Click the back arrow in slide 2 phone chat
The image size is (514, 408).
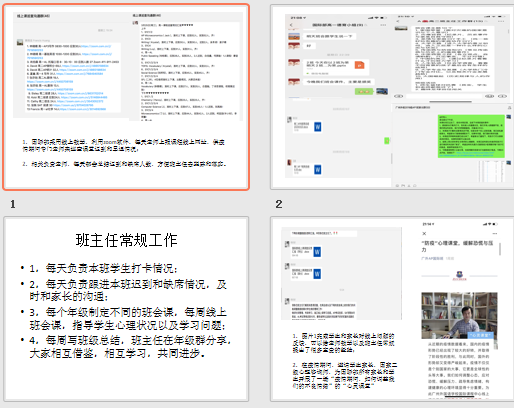[x=291, y=25]
